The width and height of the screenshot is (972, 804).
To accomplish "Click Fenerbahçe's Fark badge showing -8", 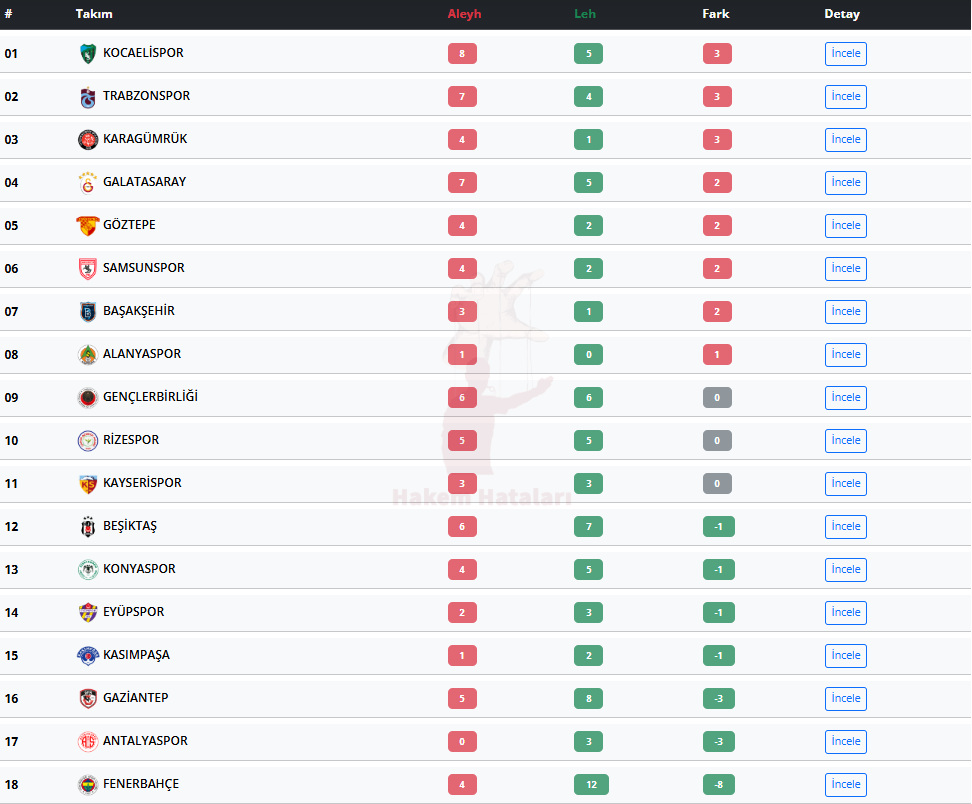I will click(718, 785).
